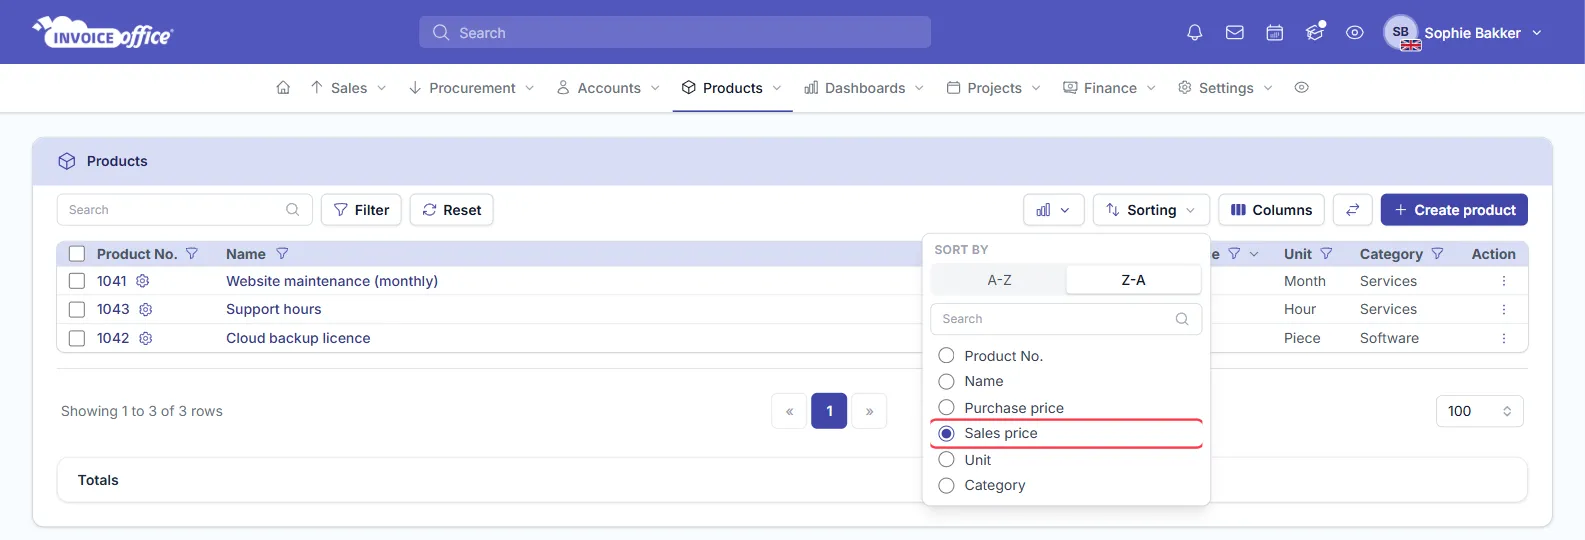Viewport: 1585px width, 540px height.
Task: Open the Category column filter funnel
Action: 1437,254
